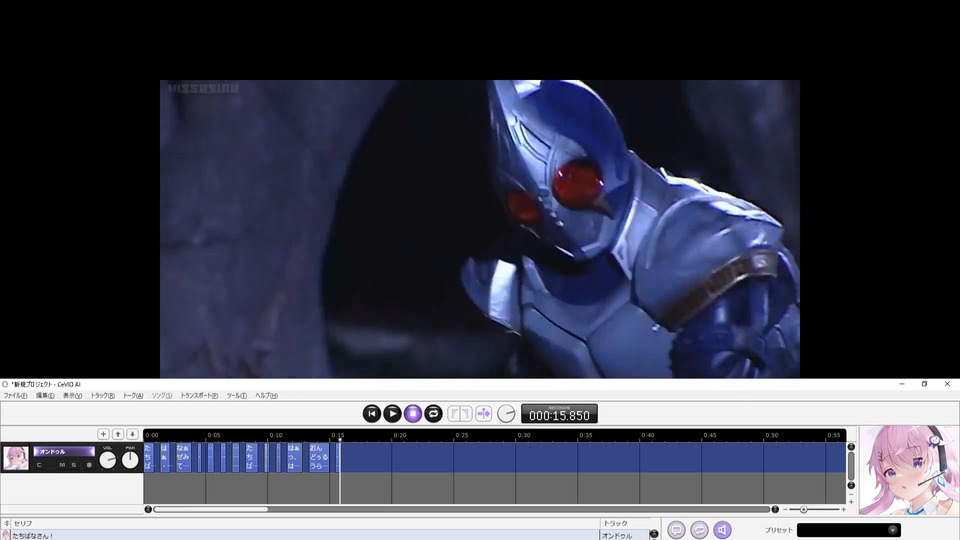Screen dimensions: 960x540
Task: Click the right end knob of horizontal scrollbar
Action: point(775,509)
